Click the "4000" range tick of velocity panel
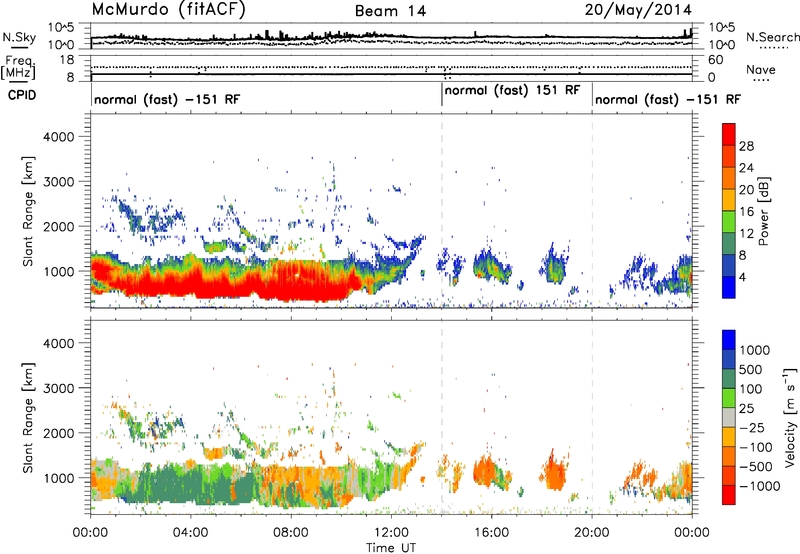Viewport: 800px width, 554px height. 59,343
